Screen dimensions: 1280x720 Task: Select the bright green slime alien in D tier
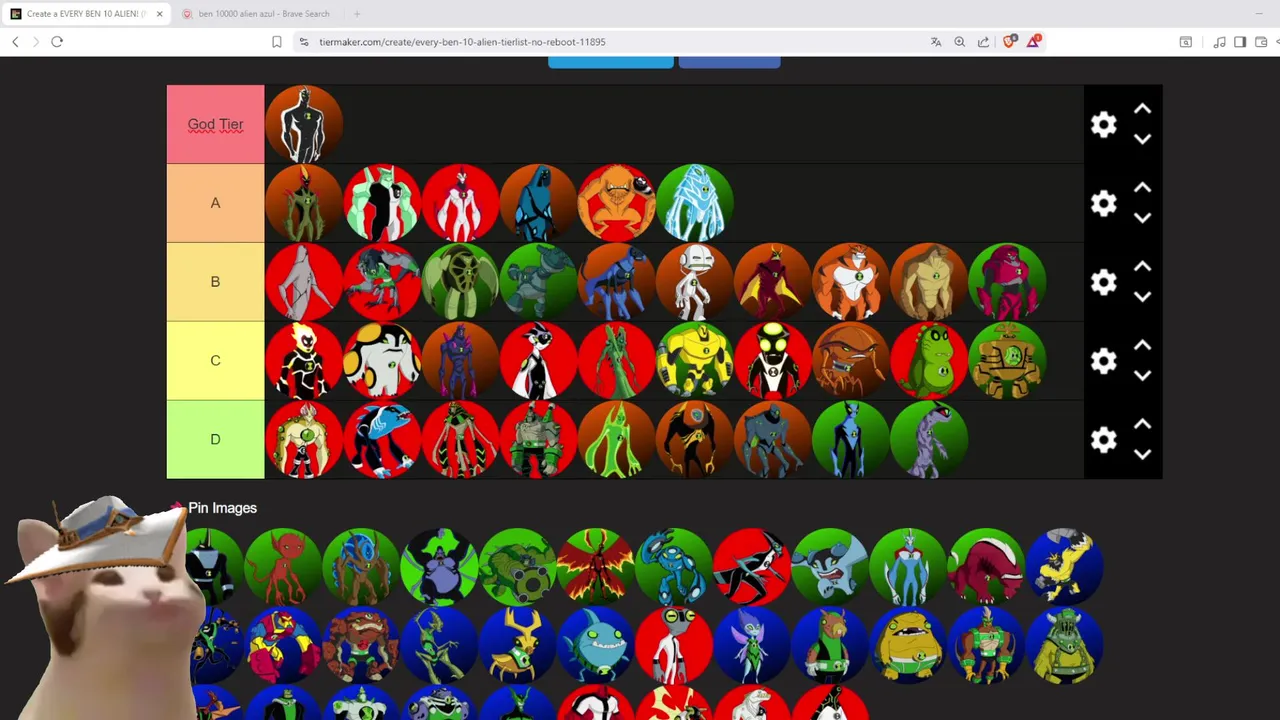click(x=616, y=440)
